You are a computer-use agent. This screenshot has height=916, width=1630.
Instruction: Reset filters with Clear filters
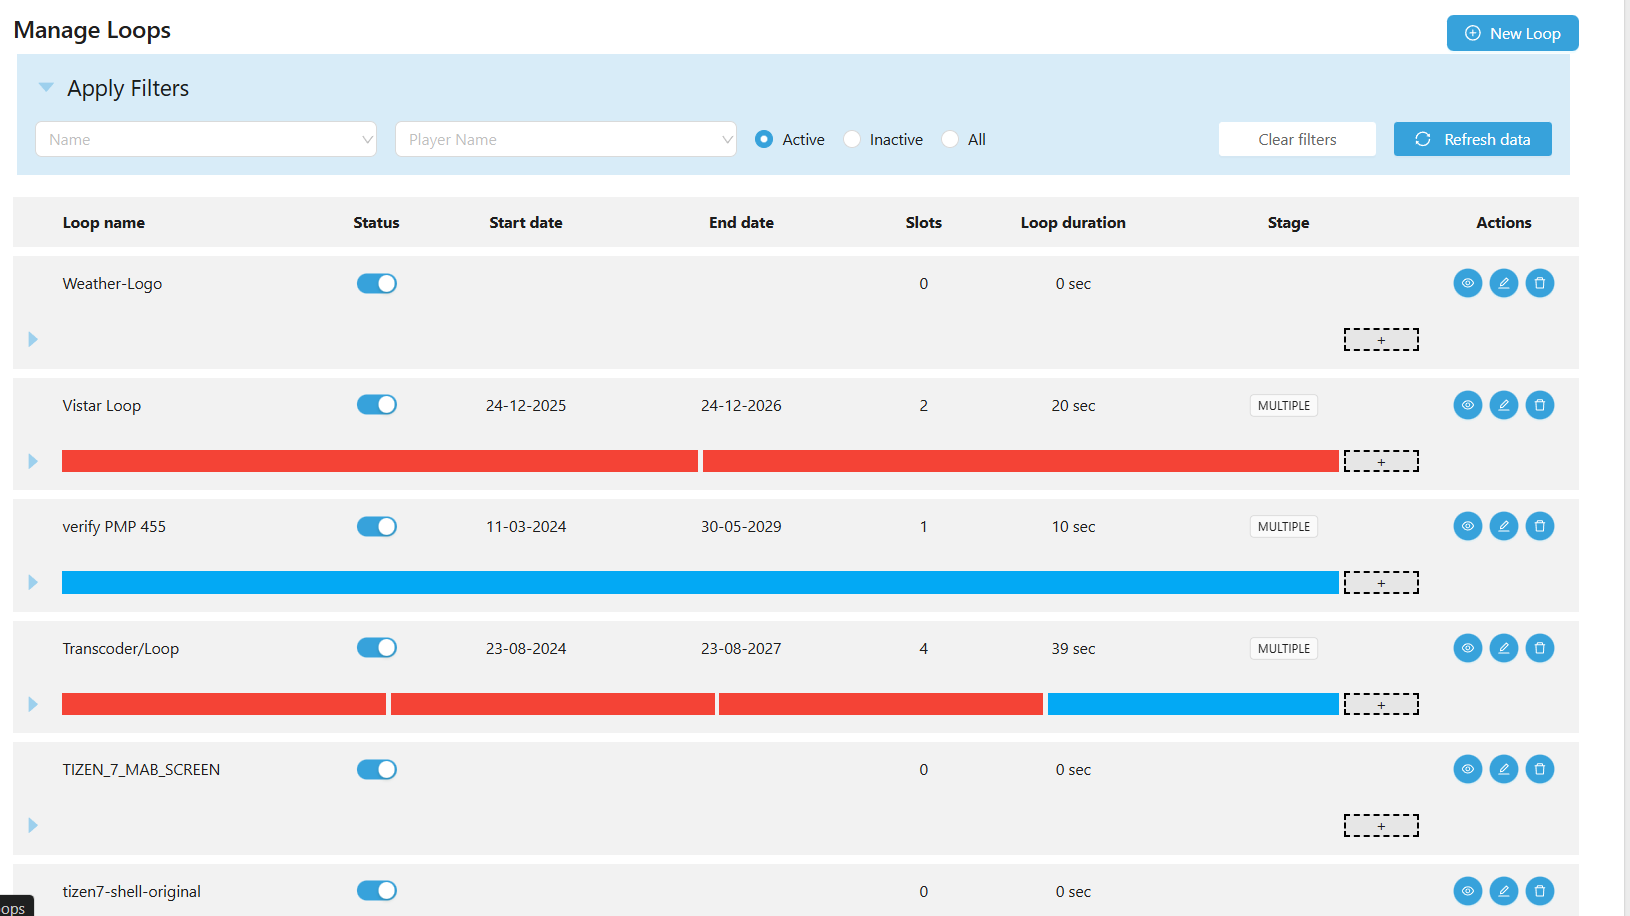tap(1296, 140)
